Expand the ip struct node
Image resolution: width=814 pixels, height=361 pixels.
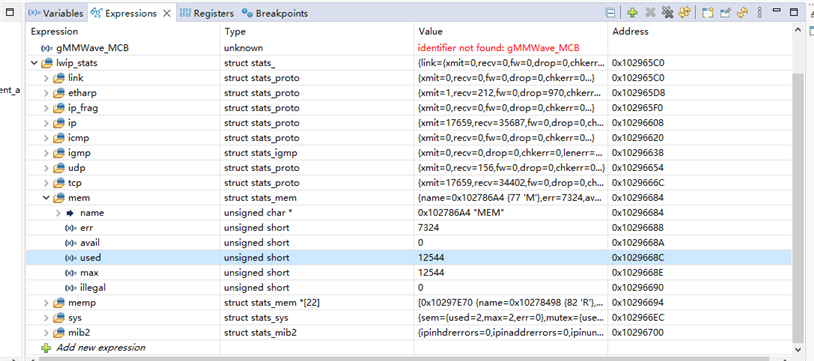pyautogui.click(x=46, y=123)
